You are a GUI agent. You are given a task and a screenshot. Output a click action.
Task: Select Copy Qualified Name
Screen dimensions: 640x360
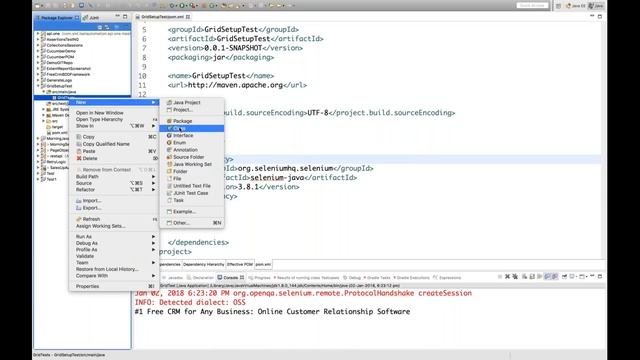click(114, 144)
